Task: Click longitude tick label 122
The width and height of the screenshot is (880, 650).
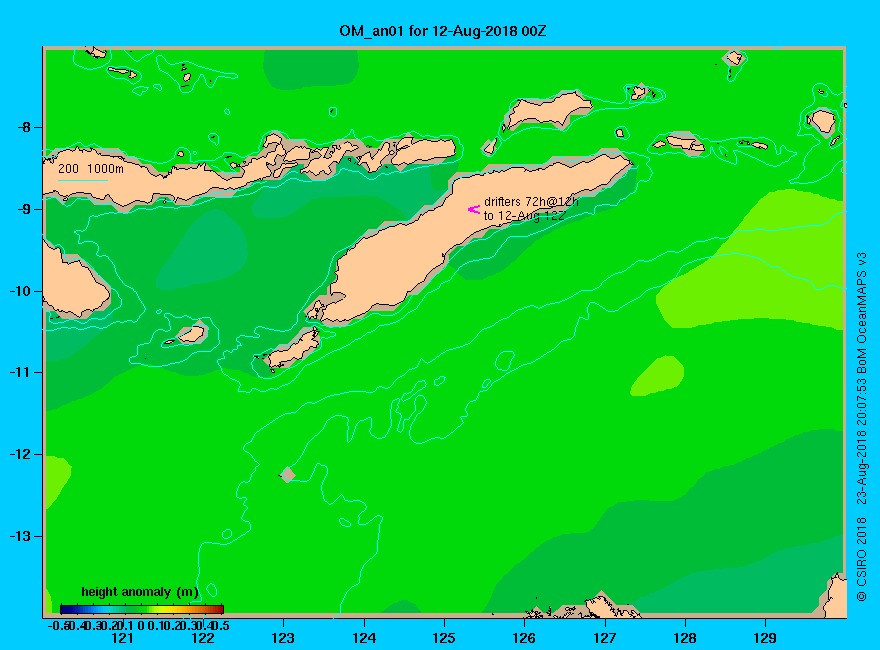Action: tap(203, 638)
